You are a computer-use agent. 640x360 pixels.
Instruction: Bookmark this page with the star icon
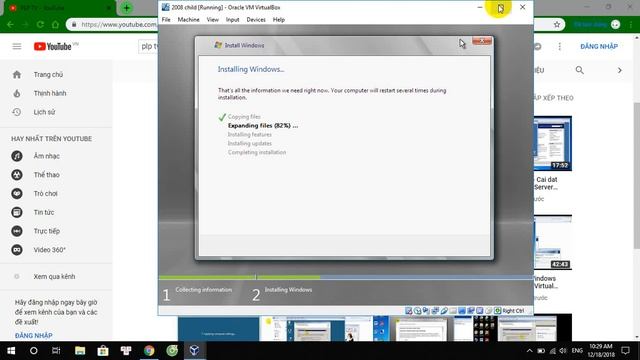coord(557,24)
